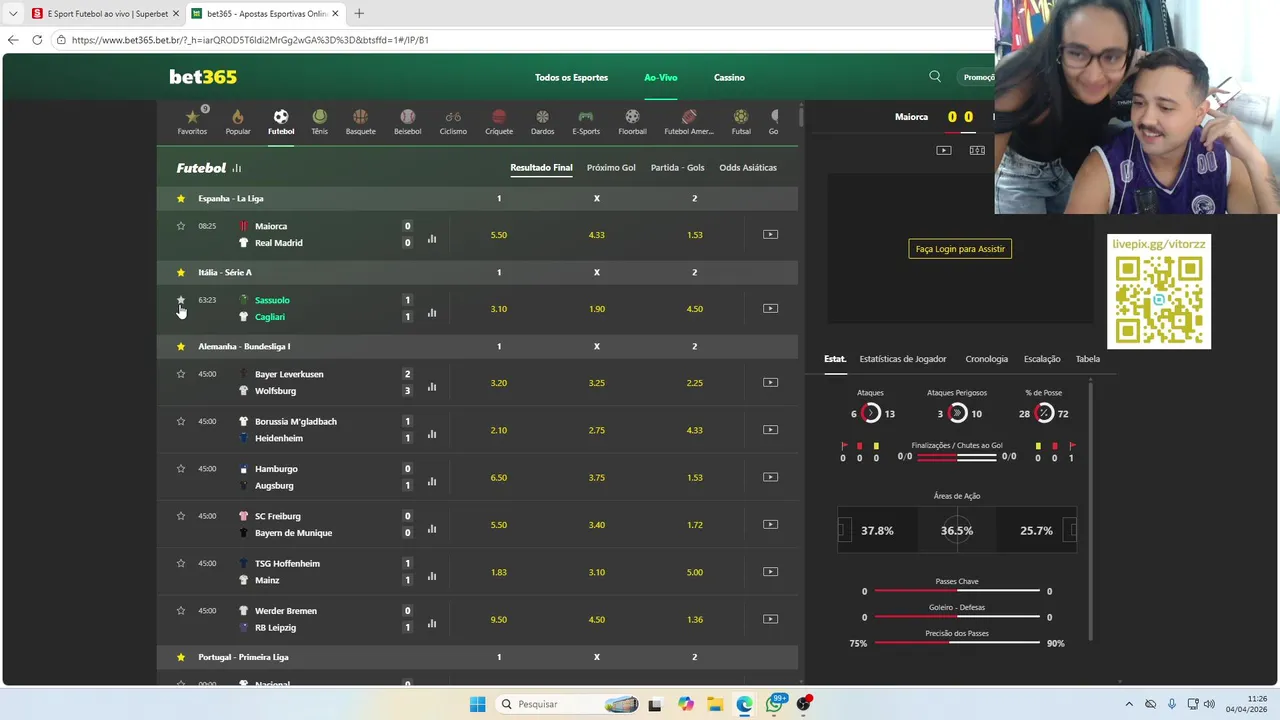Bet on Maiorca win at 5.50
Image resolution: width=1280 pixels, height=720 pixels.
(499, 235)
